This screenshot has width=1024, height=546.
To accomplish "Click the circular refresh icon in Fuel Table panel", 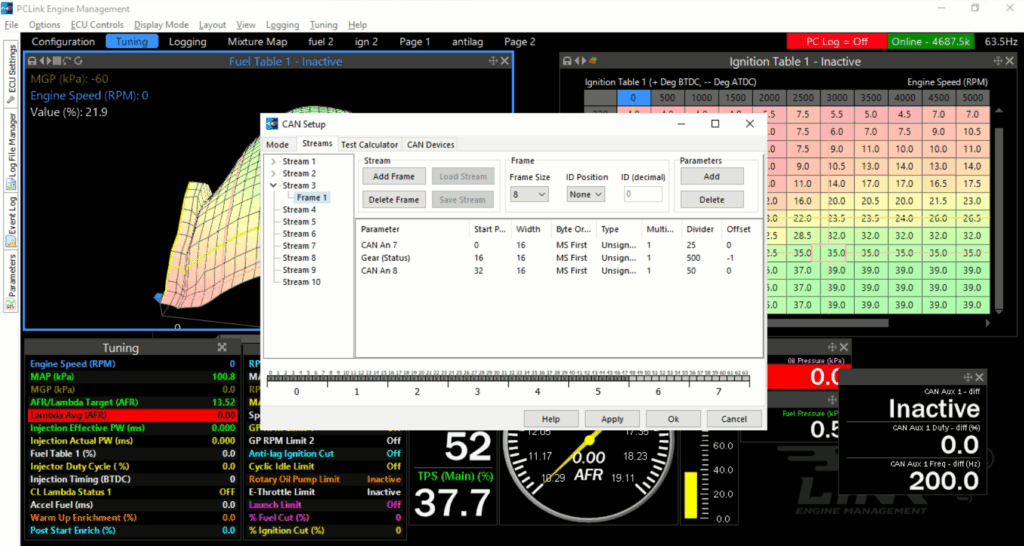I will click(78, 61).
